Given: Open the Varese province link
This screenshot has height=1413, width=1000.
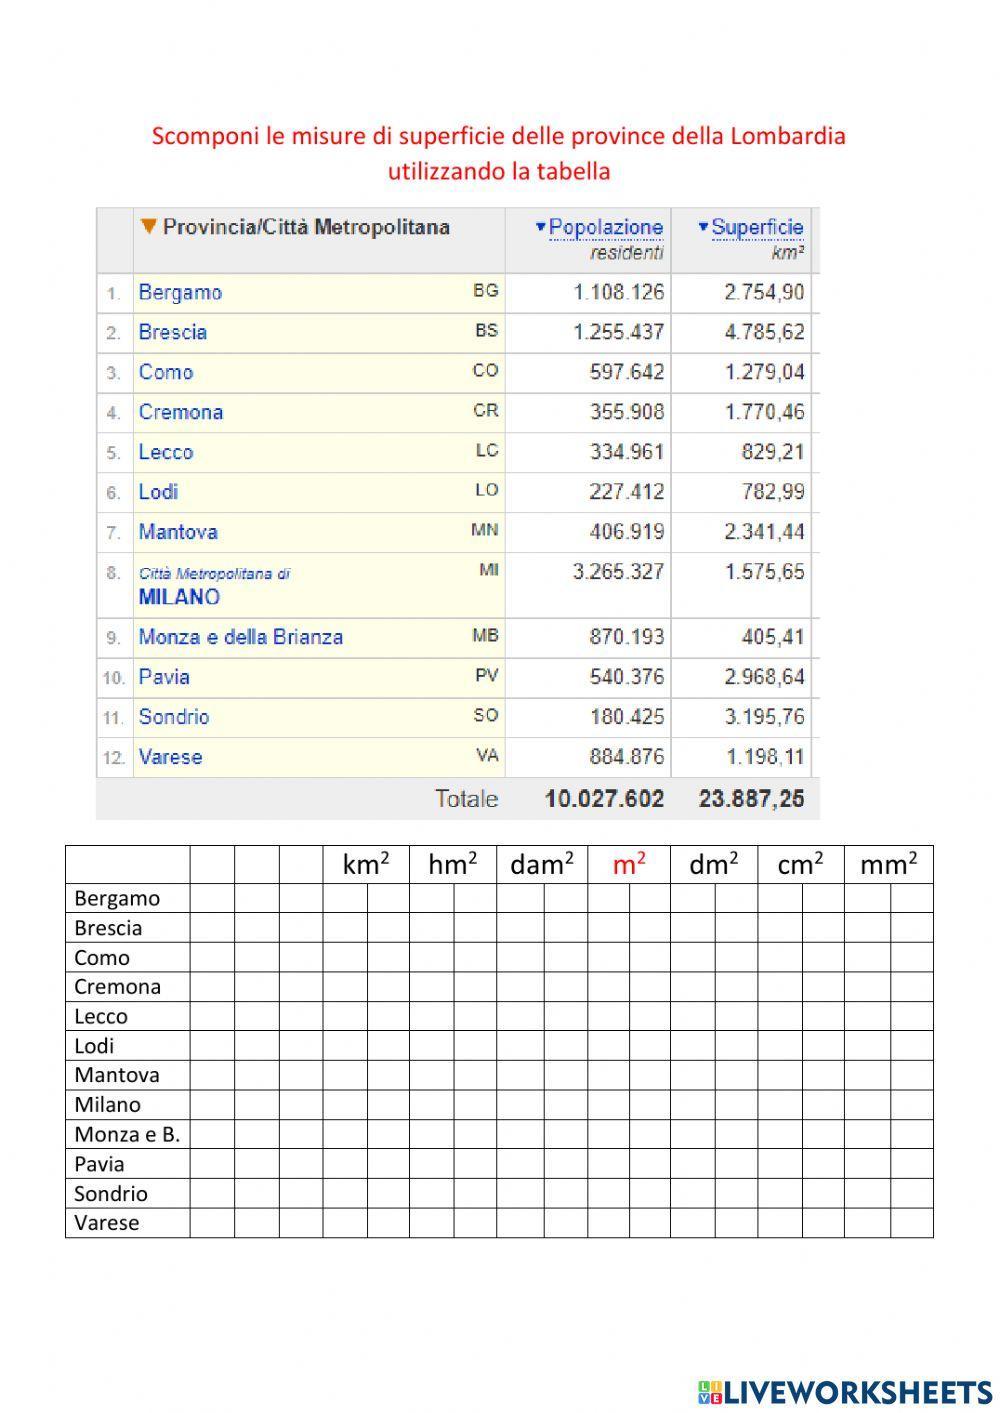Looking at the screenshot, I should (170, 757).
